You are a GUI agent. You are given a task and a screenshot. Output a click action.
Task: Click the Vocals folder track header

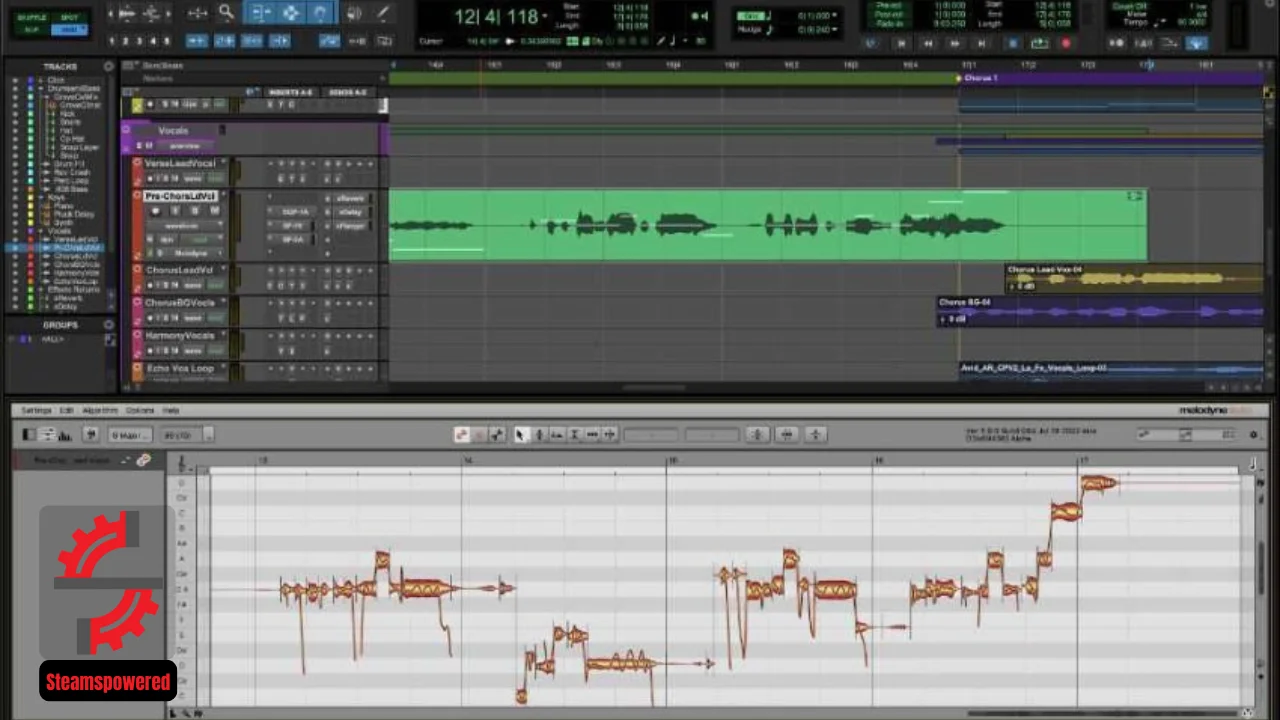tap(173, 130)
